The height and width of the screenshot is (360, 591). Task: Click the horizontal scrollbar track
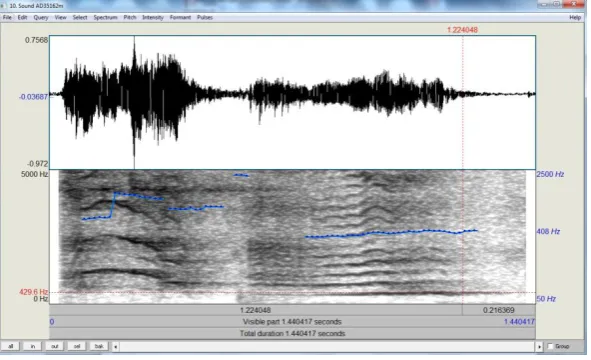click(x=327, y=346)
